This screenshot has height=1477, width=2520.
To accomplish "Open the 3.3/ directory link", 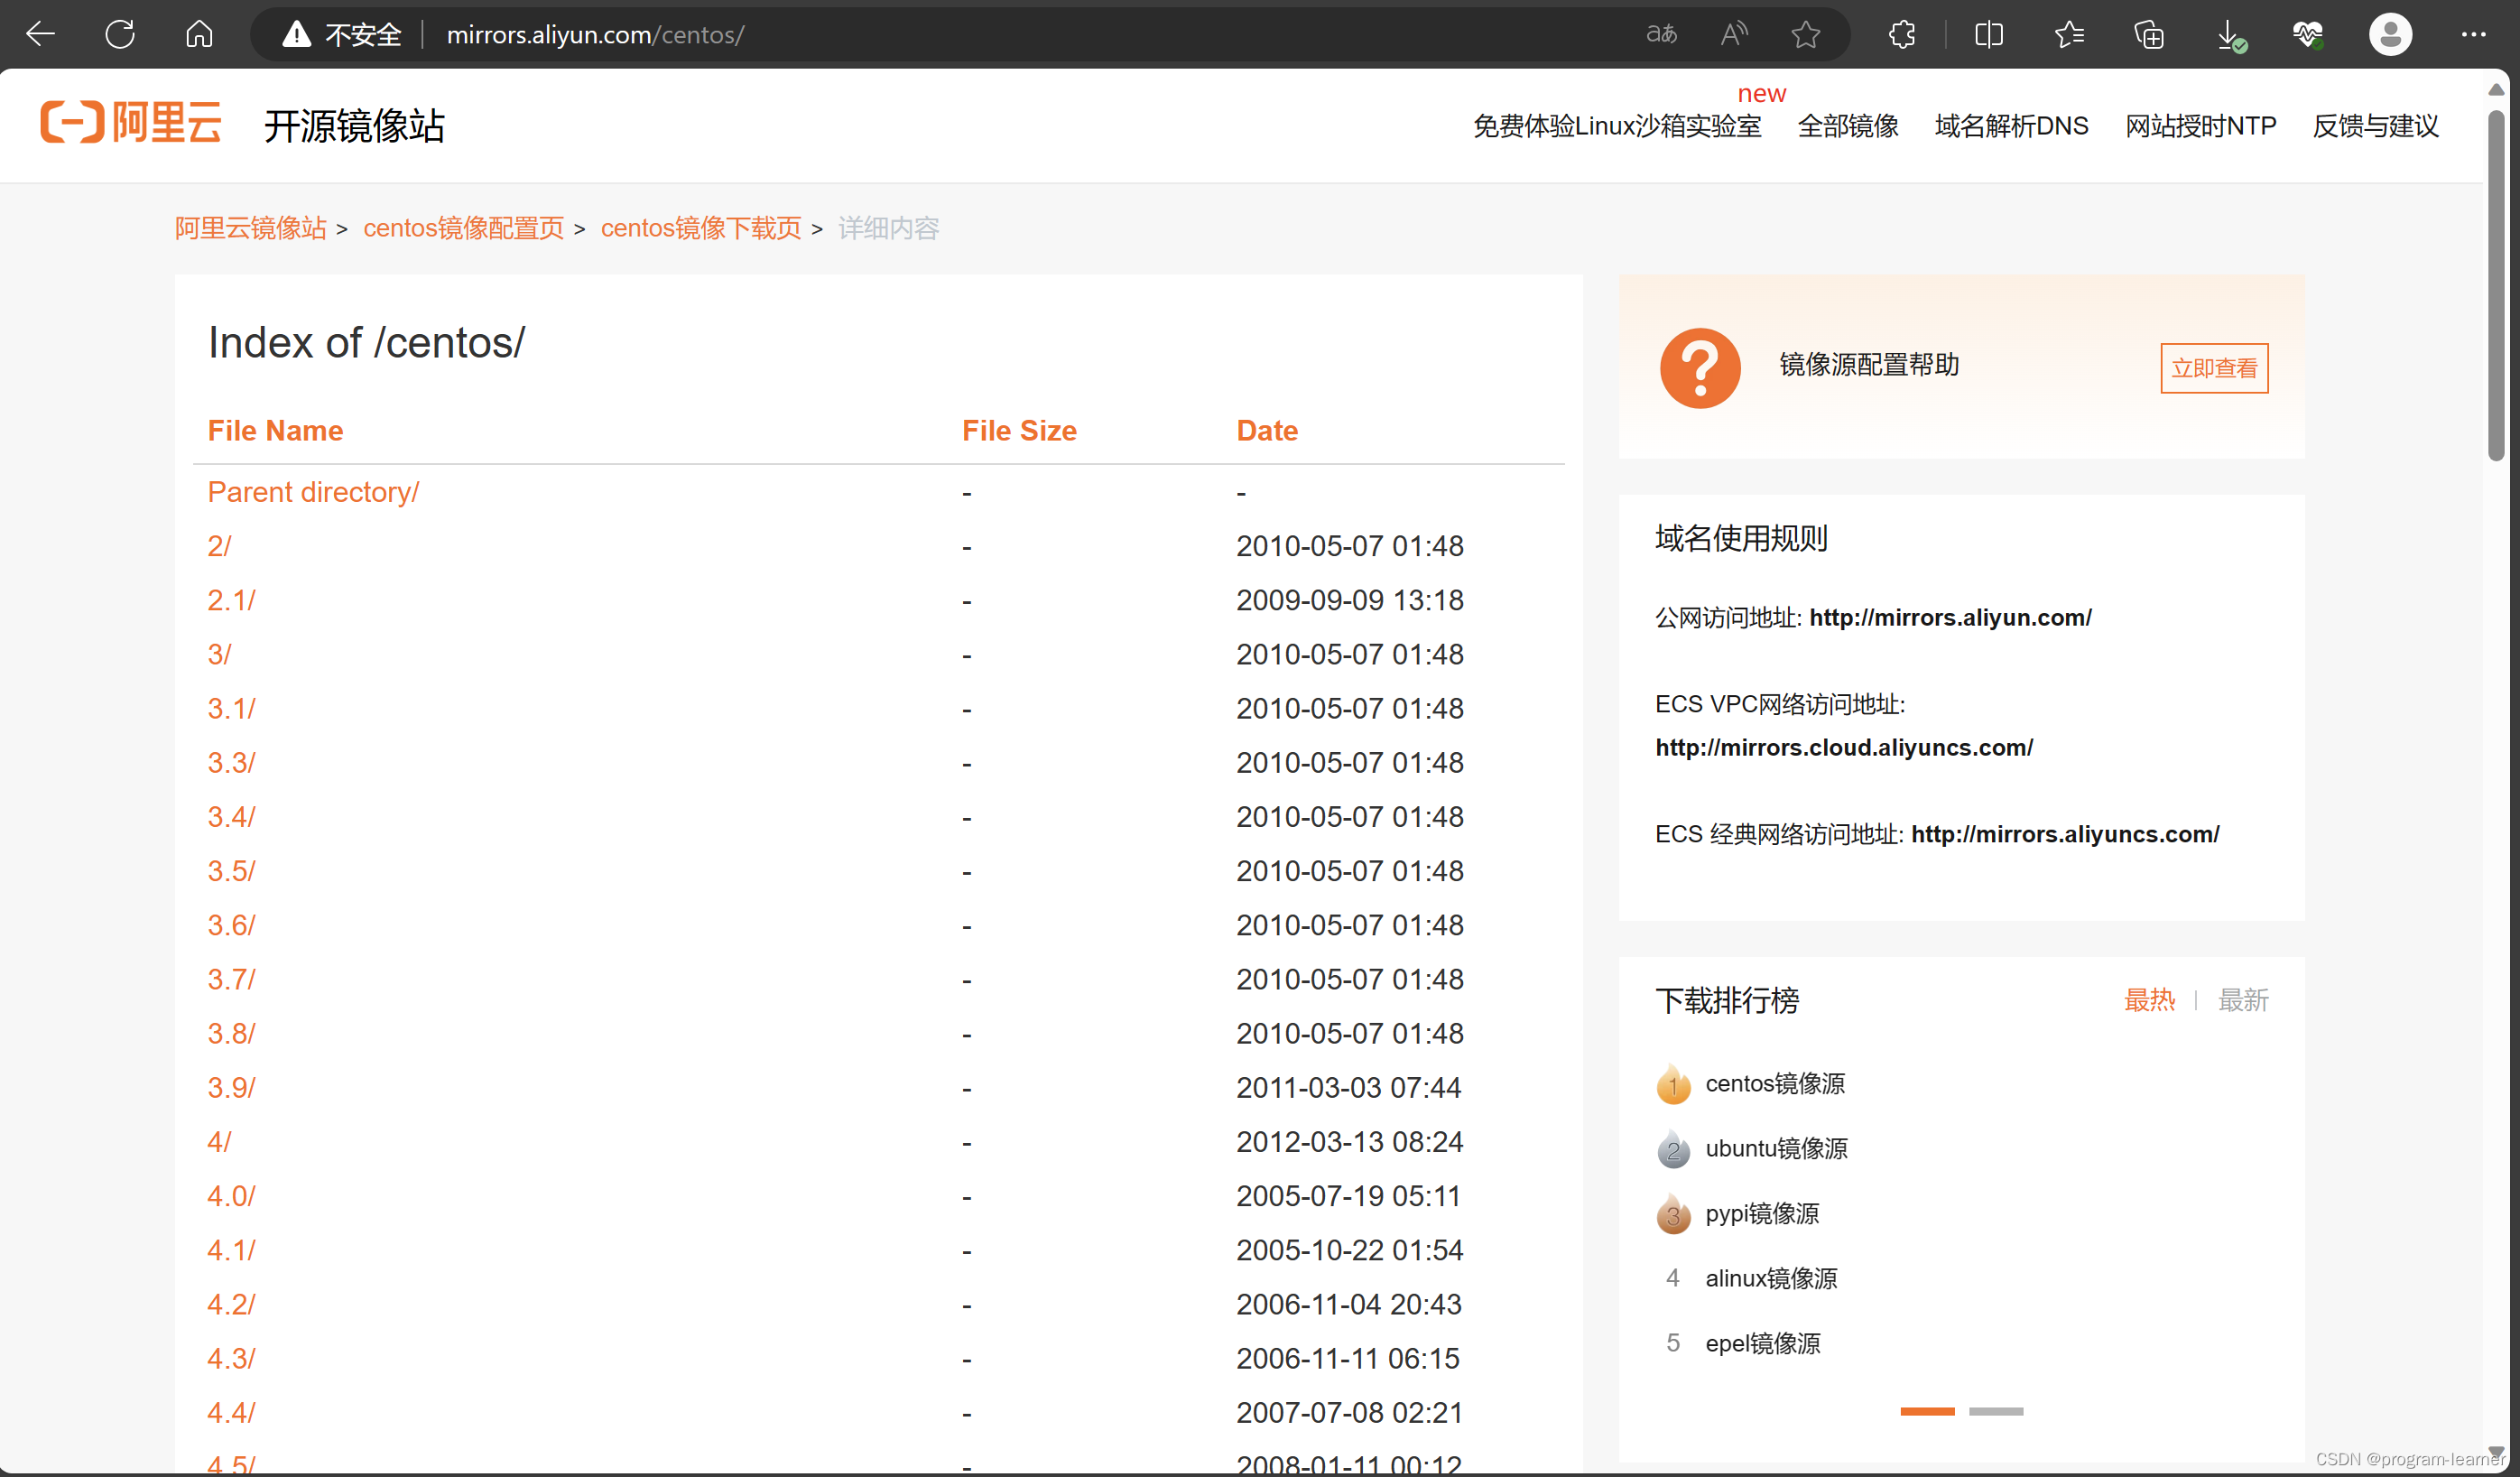I will pyautogui.click(x=231, y=762).
